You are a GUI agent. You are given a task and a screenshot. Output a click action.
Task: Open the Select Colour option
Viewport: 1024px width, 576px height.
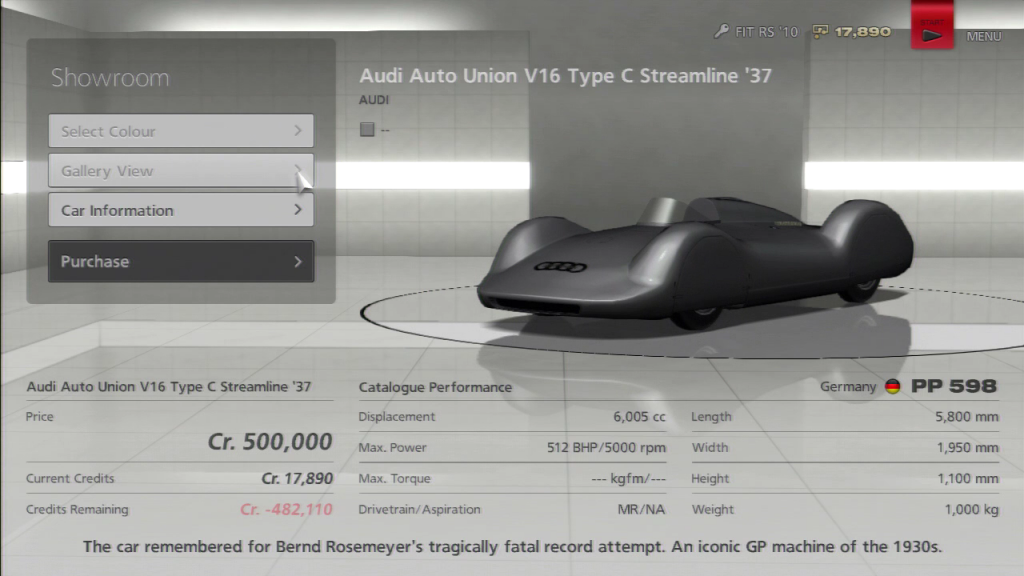click(x=180, y=131)
